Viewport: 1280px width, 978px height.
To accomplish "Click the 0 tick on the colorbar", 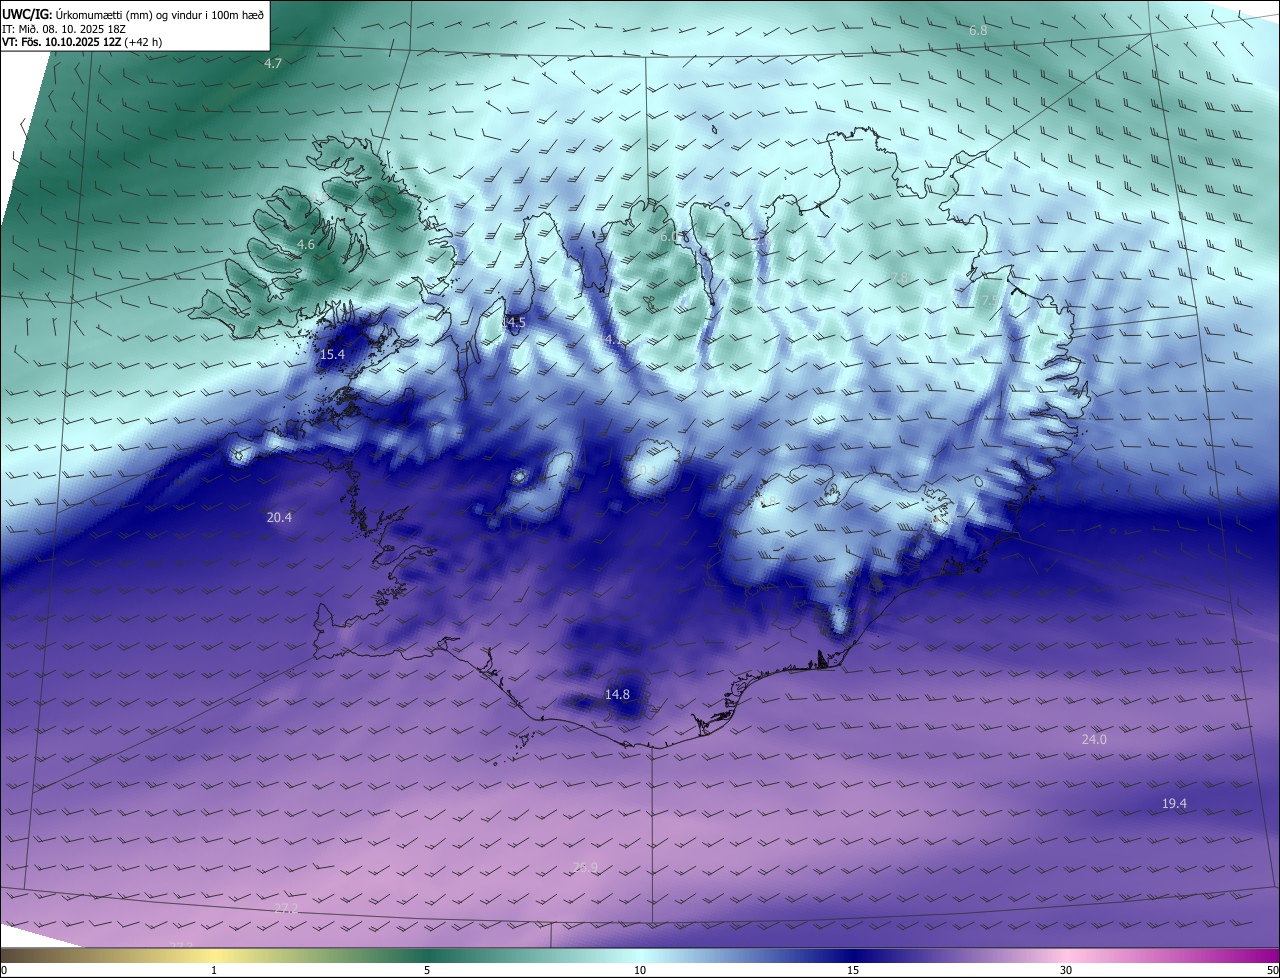I will 4,970.
